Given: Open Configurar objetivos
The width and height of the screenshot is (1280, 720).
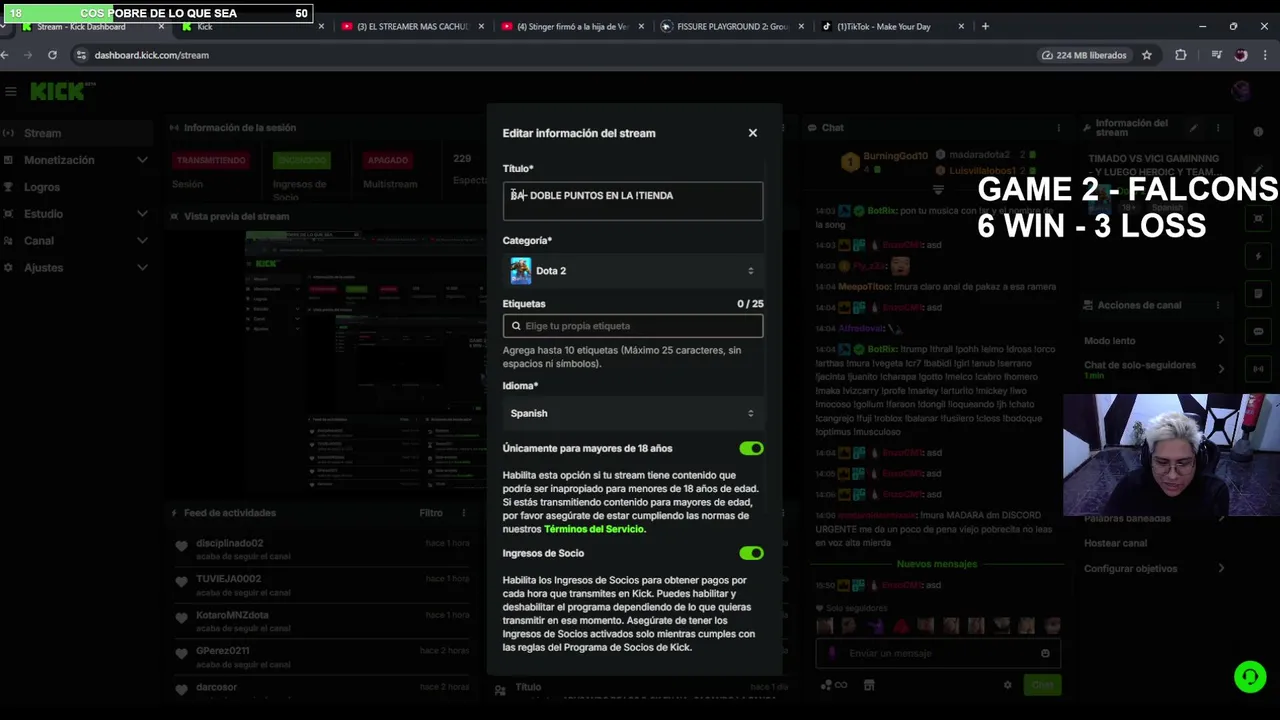Looking at the screenshot, I should (1155, 569).
